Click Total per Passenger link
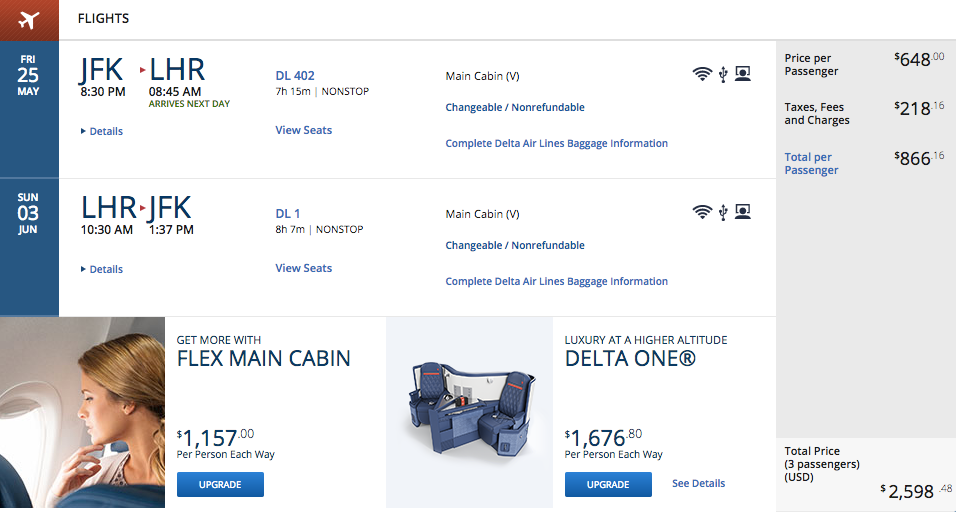Viewport: 956px width, 512px height. coord(811,164)
